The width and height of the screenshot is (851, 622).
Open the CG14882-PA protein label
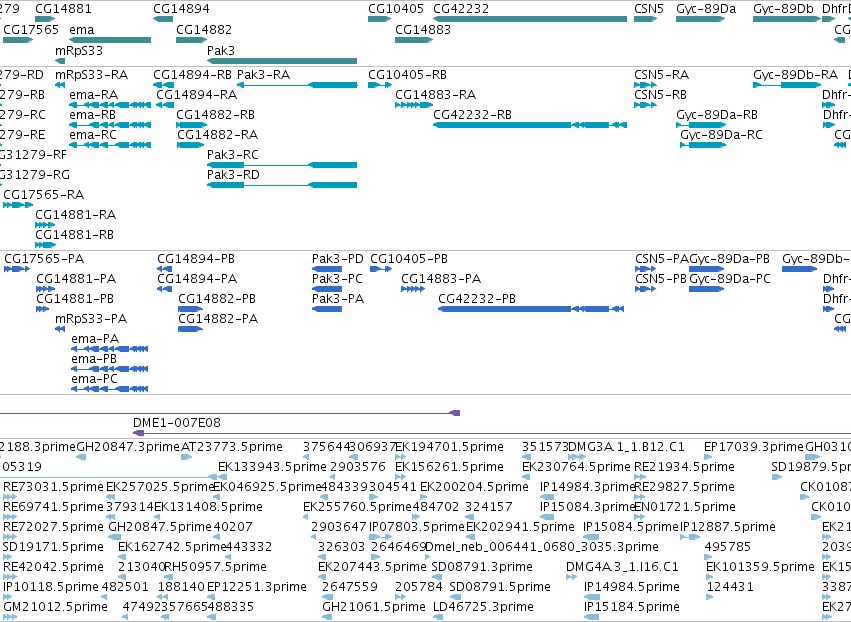pyautogui.click(x=218, y=319)
